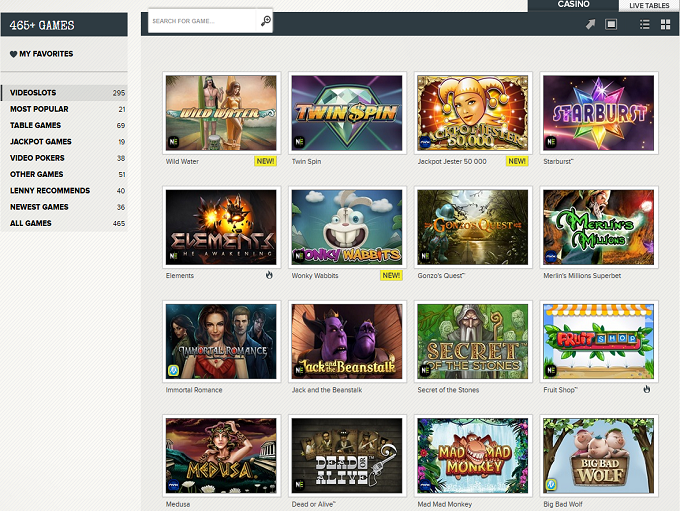Image resolution: width=680 pixels, height=511 pixels.
Task: Select the Lenny Recommends category
Action: (x=64, y=191)
